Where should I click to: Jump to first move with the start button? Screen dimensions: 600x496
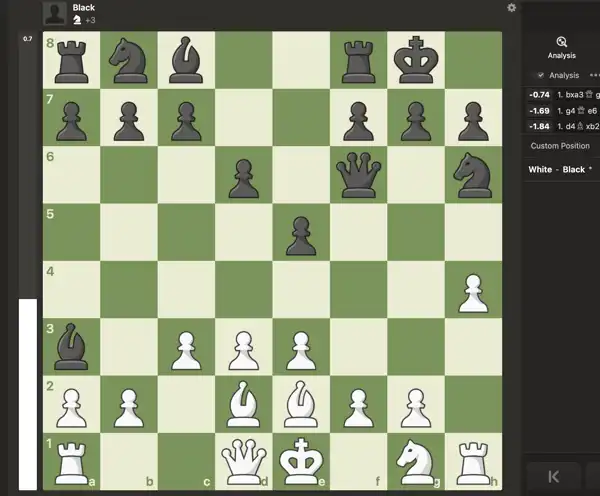553,477
